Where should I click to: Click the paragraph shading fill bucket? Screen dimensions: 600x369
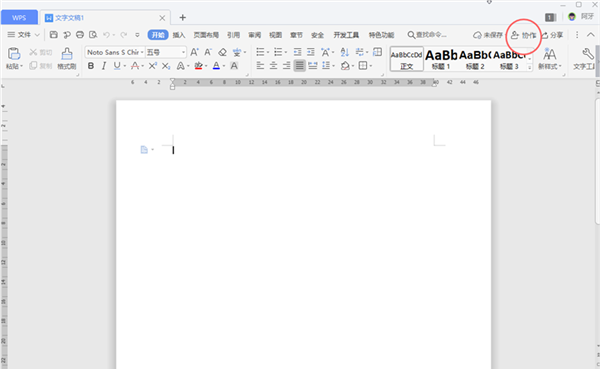pyautogui.click(x=345, y=66)
